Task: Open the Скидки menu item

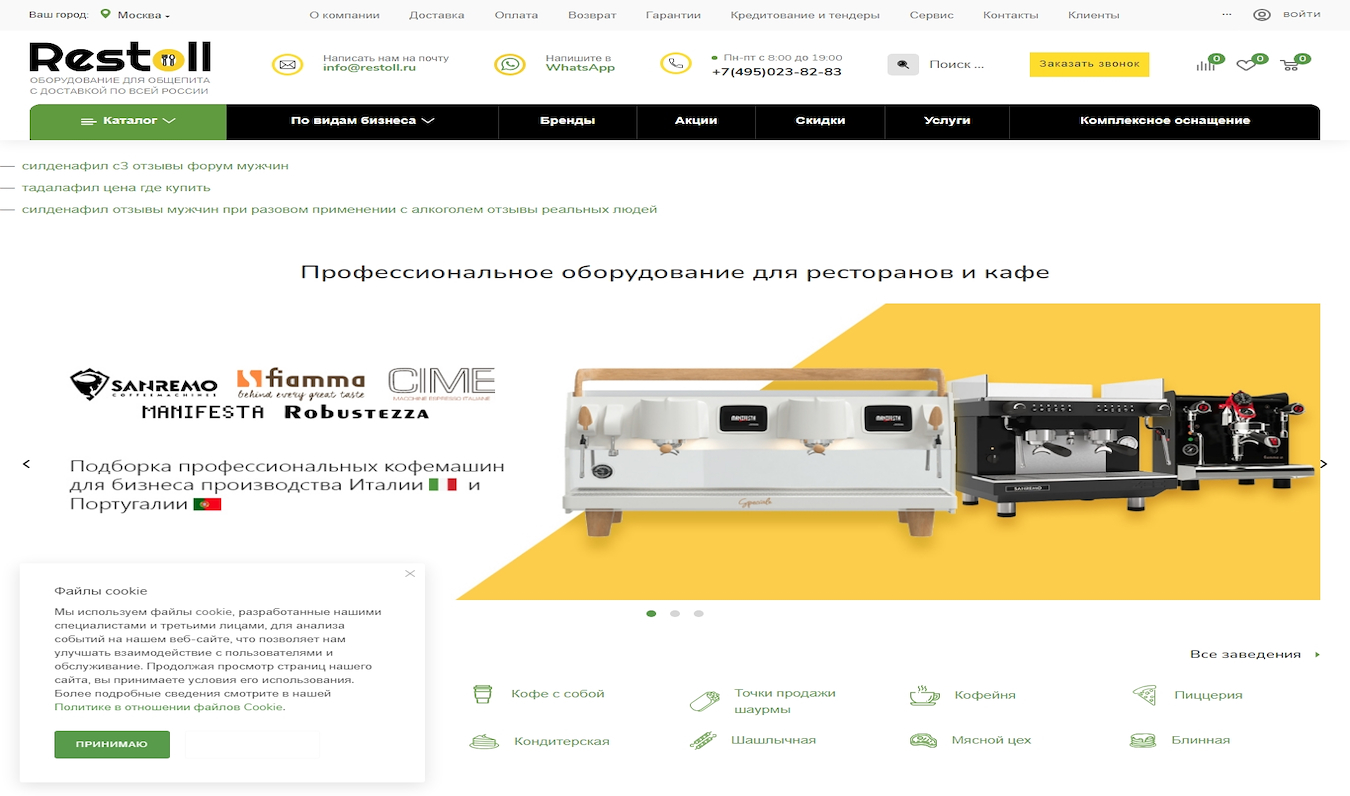Action: (x=820, y=121)
